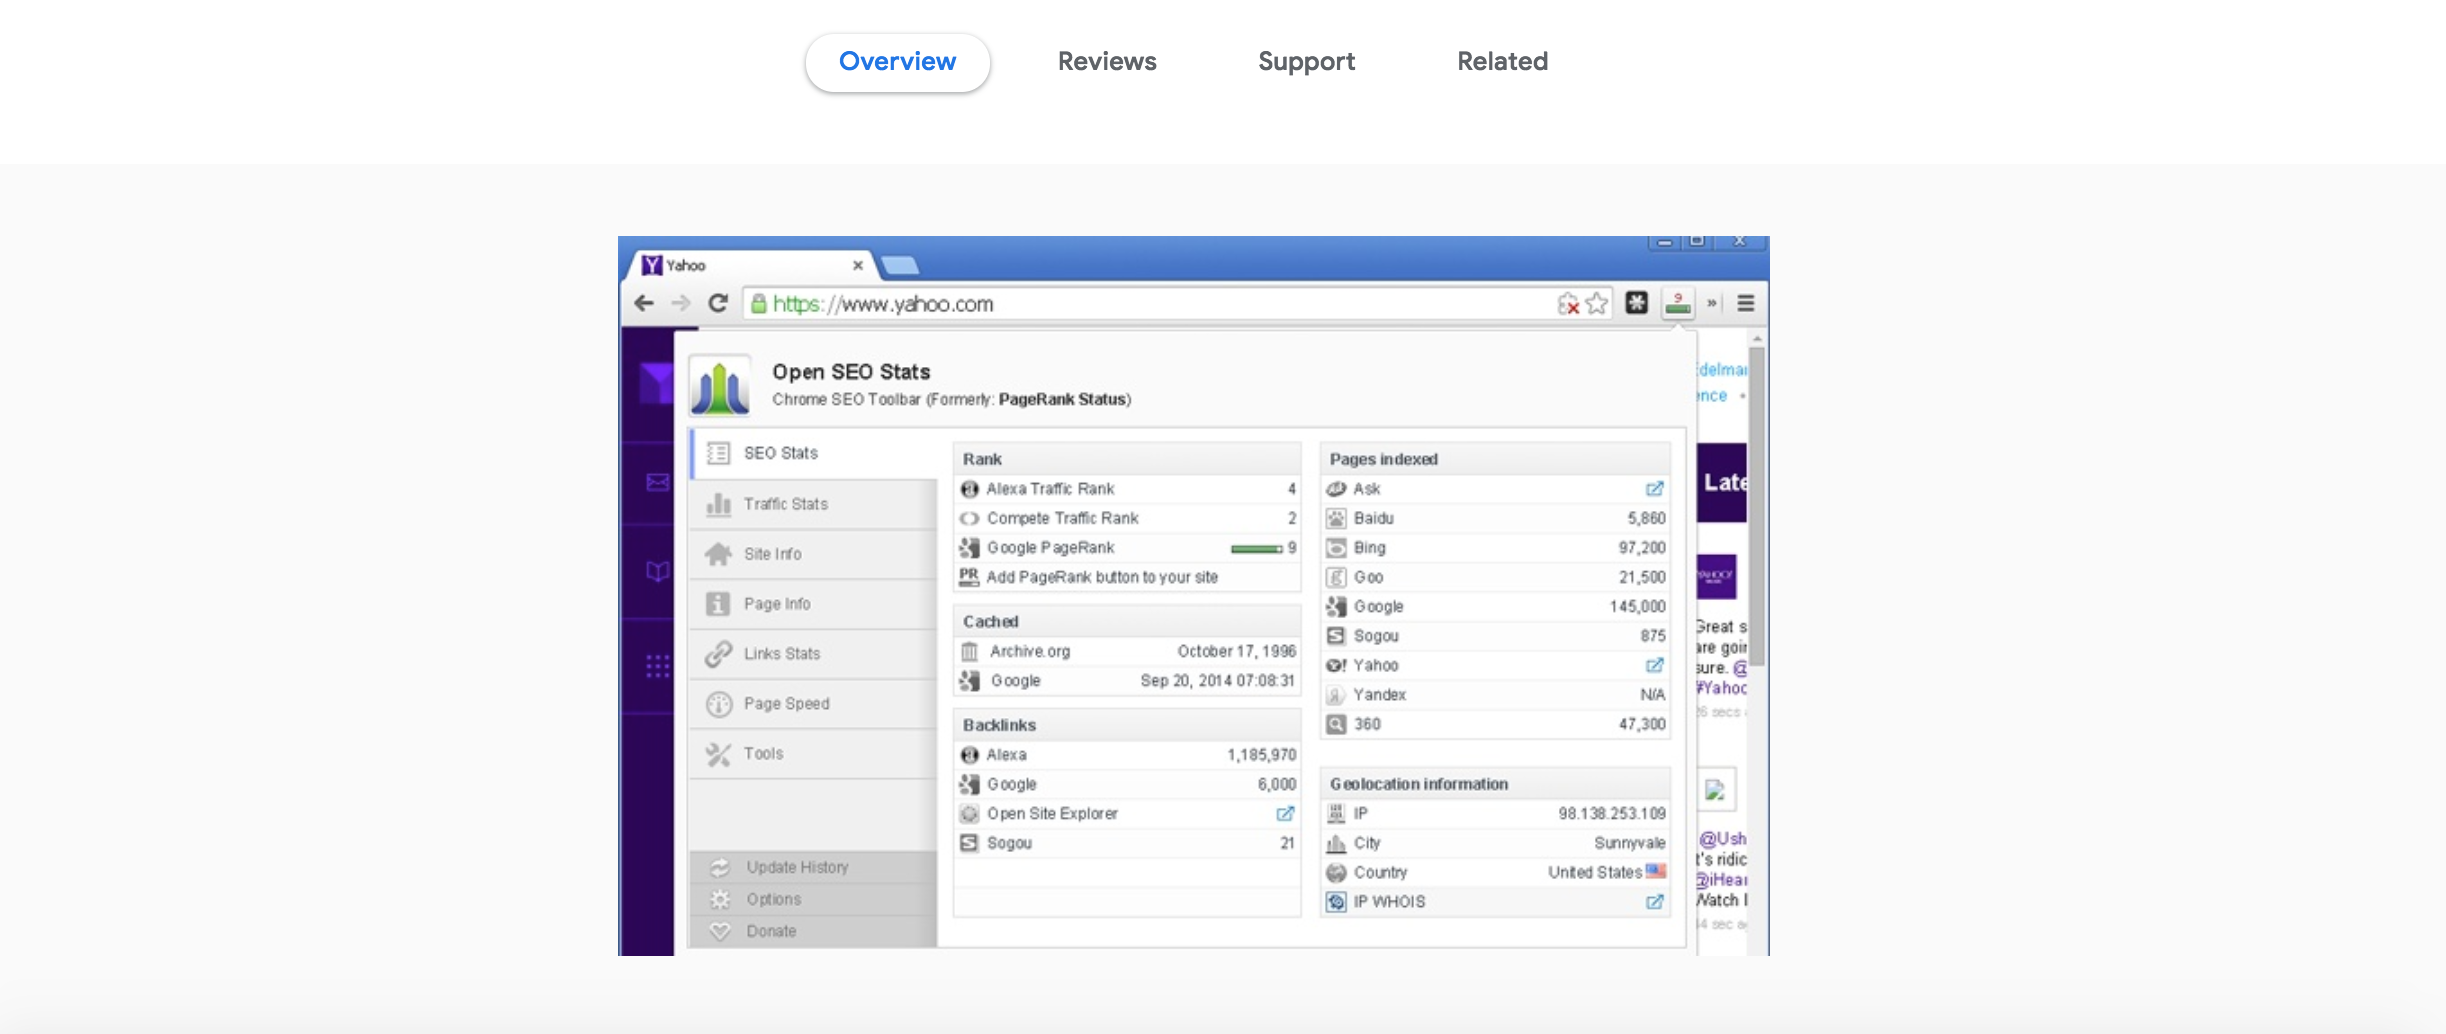This screenshot has width=2446, height=1034.
Task: Click the browser back arrow
Action: (645, 303)
